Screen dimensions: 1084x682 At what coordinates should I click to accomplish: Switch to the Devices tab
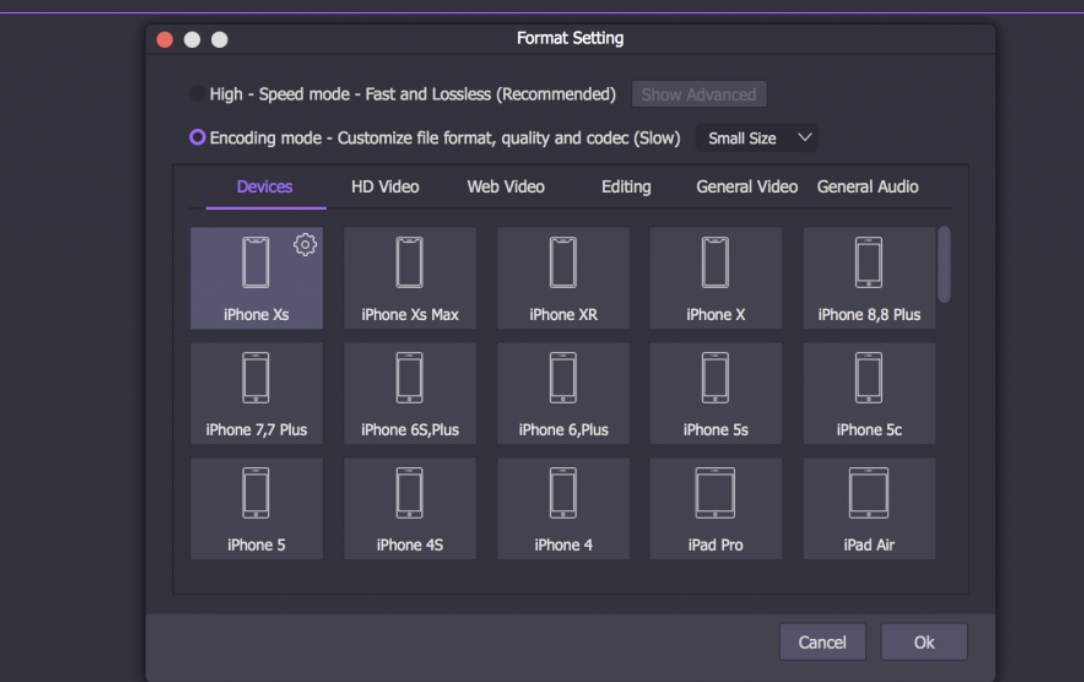[265, 187]
